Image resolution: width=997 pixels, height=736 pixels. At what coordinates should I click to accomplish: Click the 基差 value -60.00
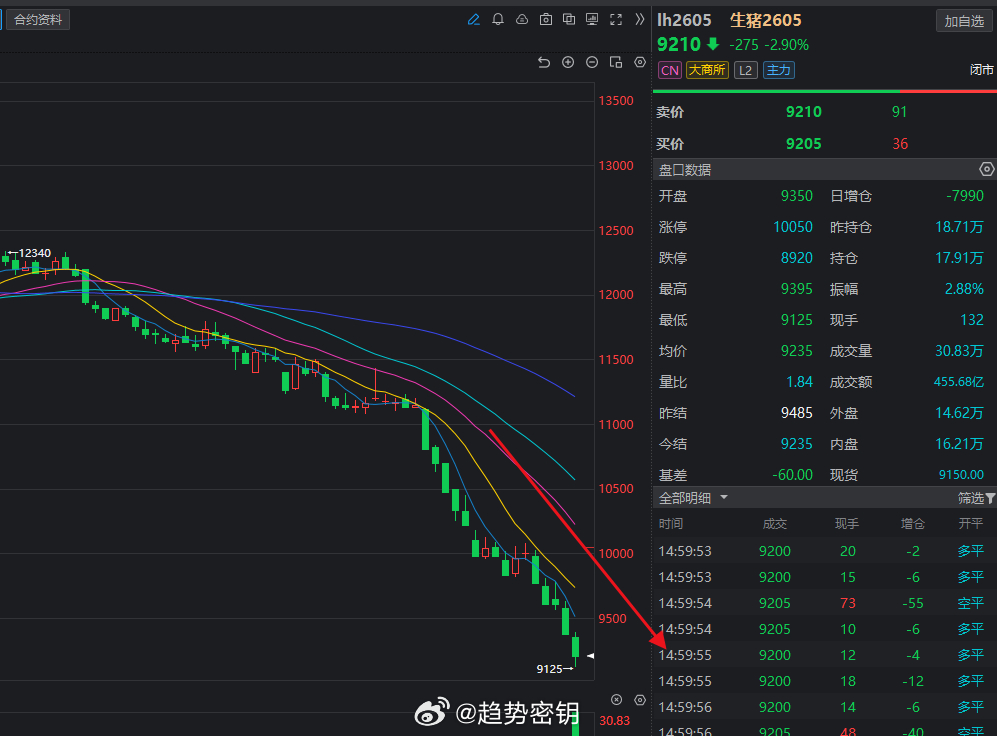click(x=792, y=475)
